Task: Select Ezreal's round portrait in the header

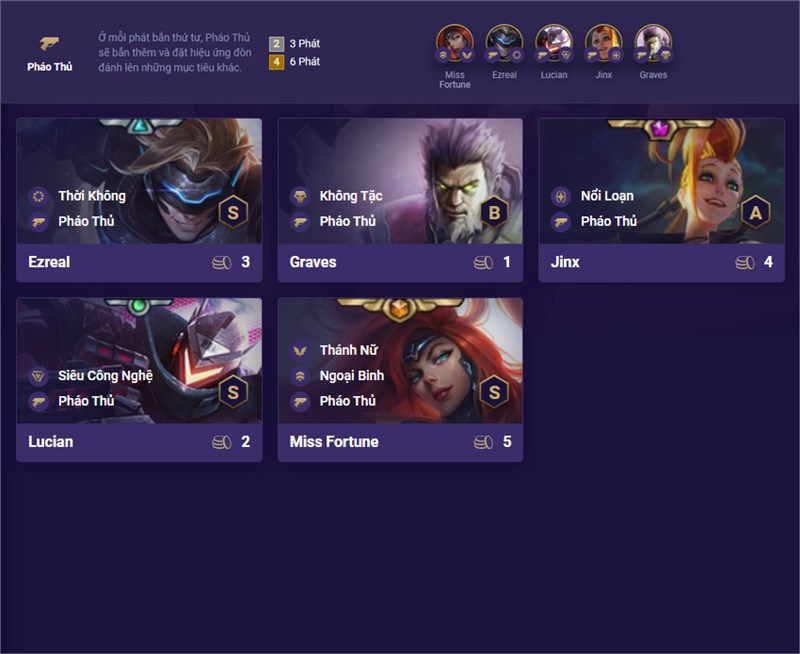Action: 504,43
